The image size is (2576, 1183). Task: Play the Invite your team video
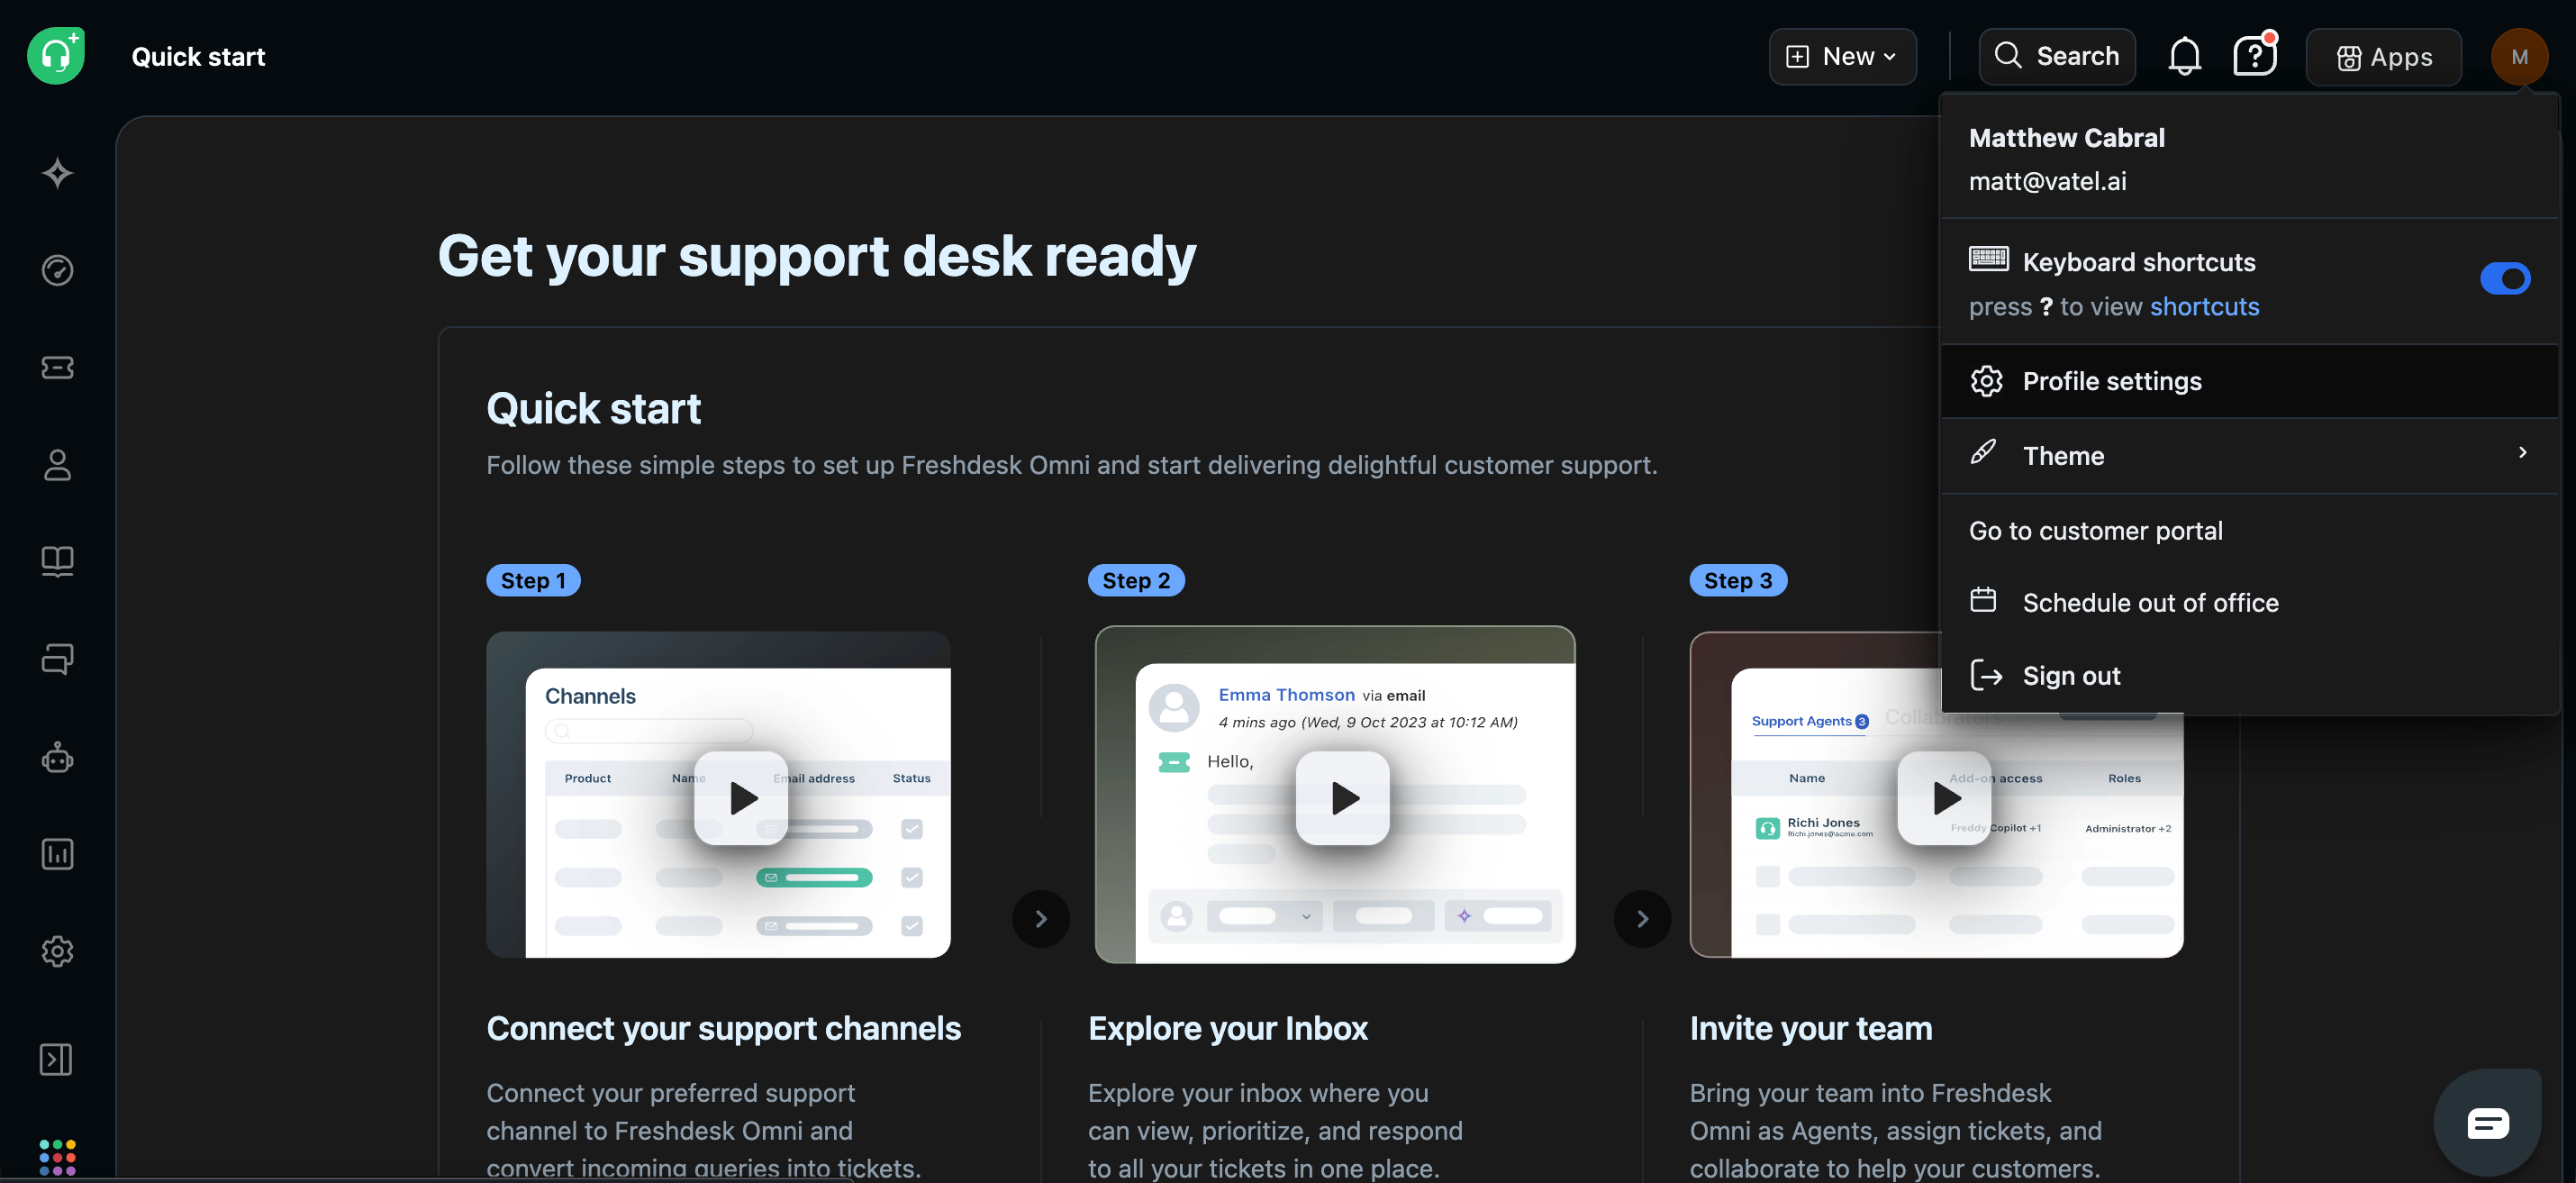(1945, 797)
